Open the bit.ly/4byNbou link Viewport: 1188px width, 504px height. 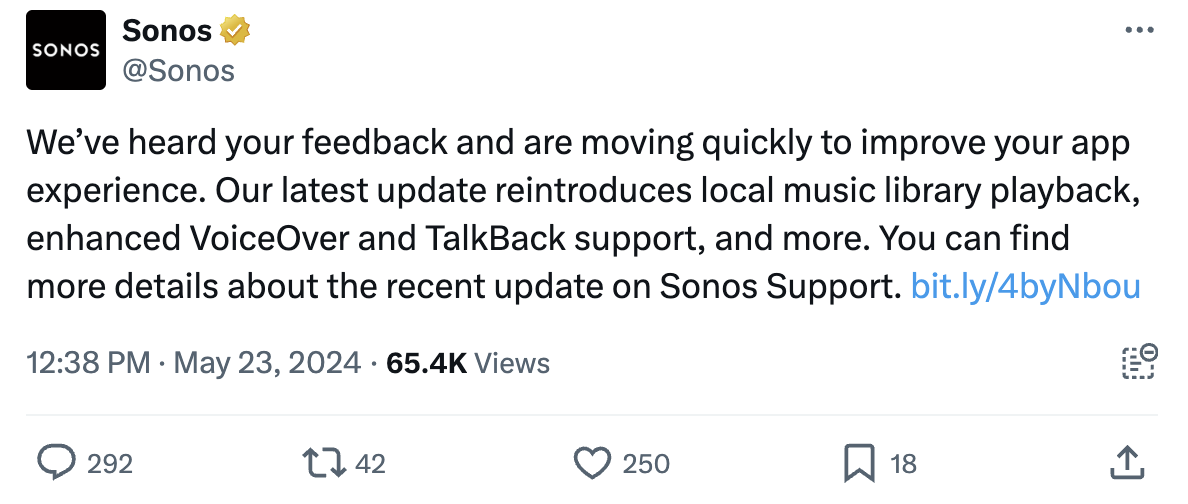tap(1025, 286)
